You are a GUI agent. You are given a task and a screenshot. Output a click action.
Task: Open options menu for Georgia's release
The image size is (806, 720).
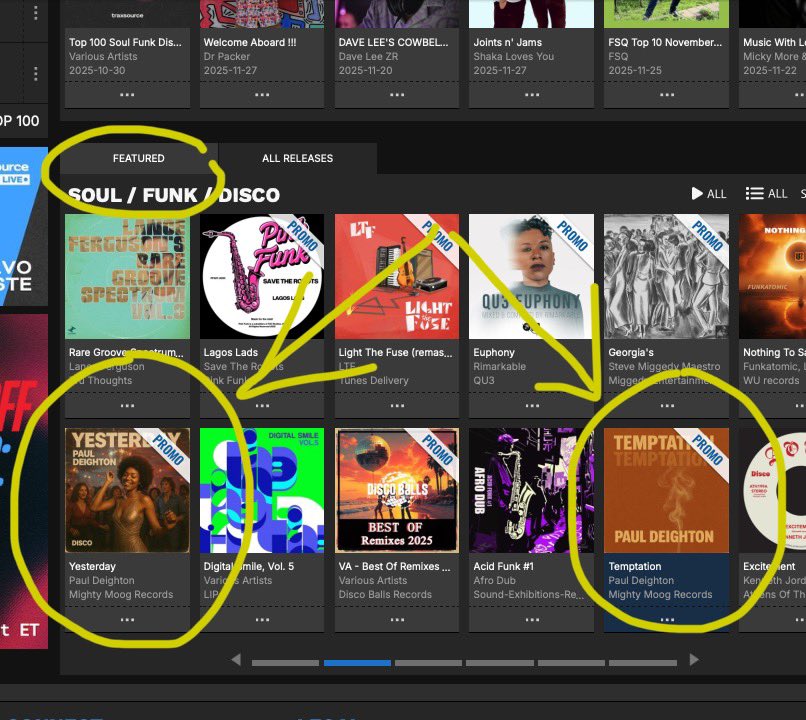(667, 406)
